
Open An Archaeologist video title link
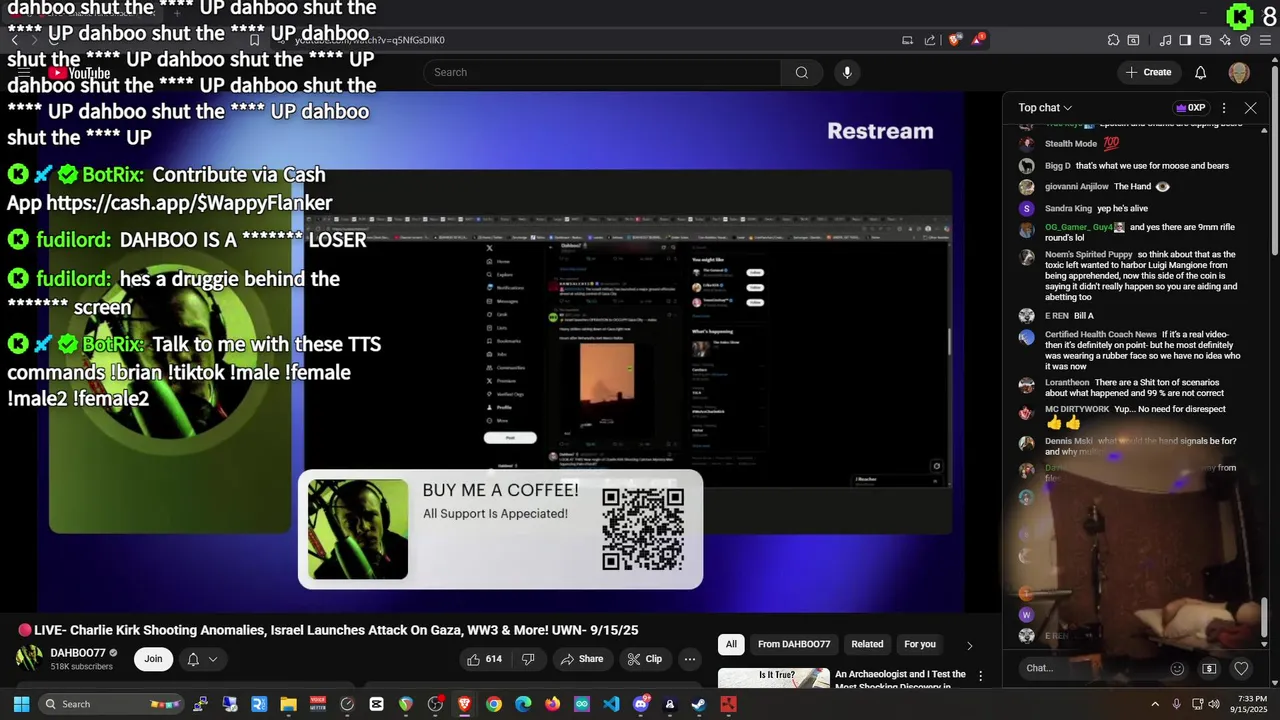[x=900, y=679]
